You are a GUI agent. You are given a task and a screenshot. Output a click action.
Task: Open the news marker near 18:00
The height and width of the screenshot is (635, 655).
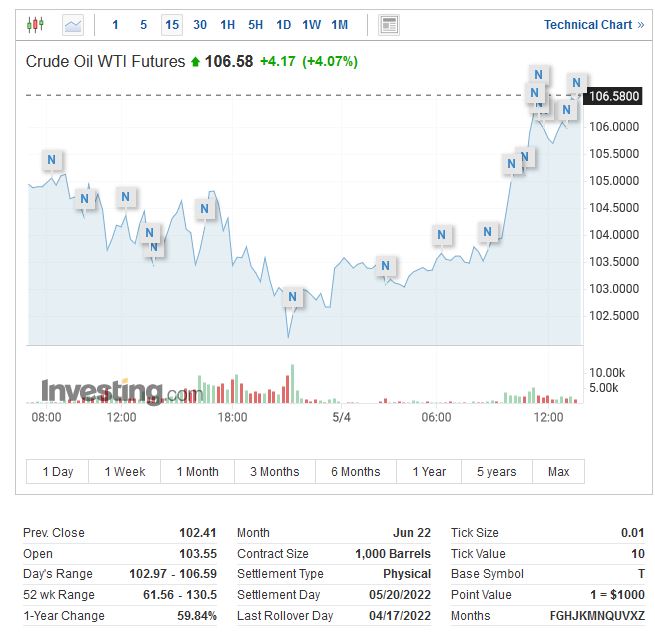(x=205, y=209)
